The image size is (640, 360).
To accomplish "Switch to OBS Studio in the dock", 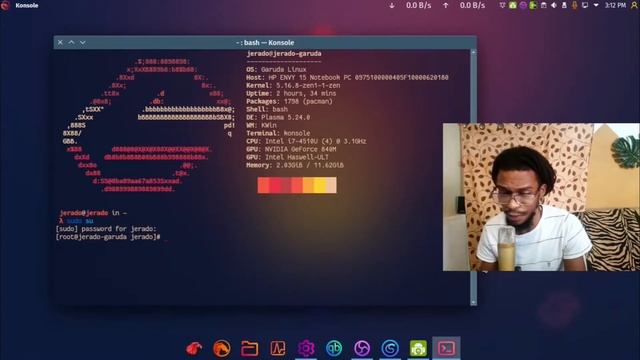I will pyautogui.click(x=362, y=349).
